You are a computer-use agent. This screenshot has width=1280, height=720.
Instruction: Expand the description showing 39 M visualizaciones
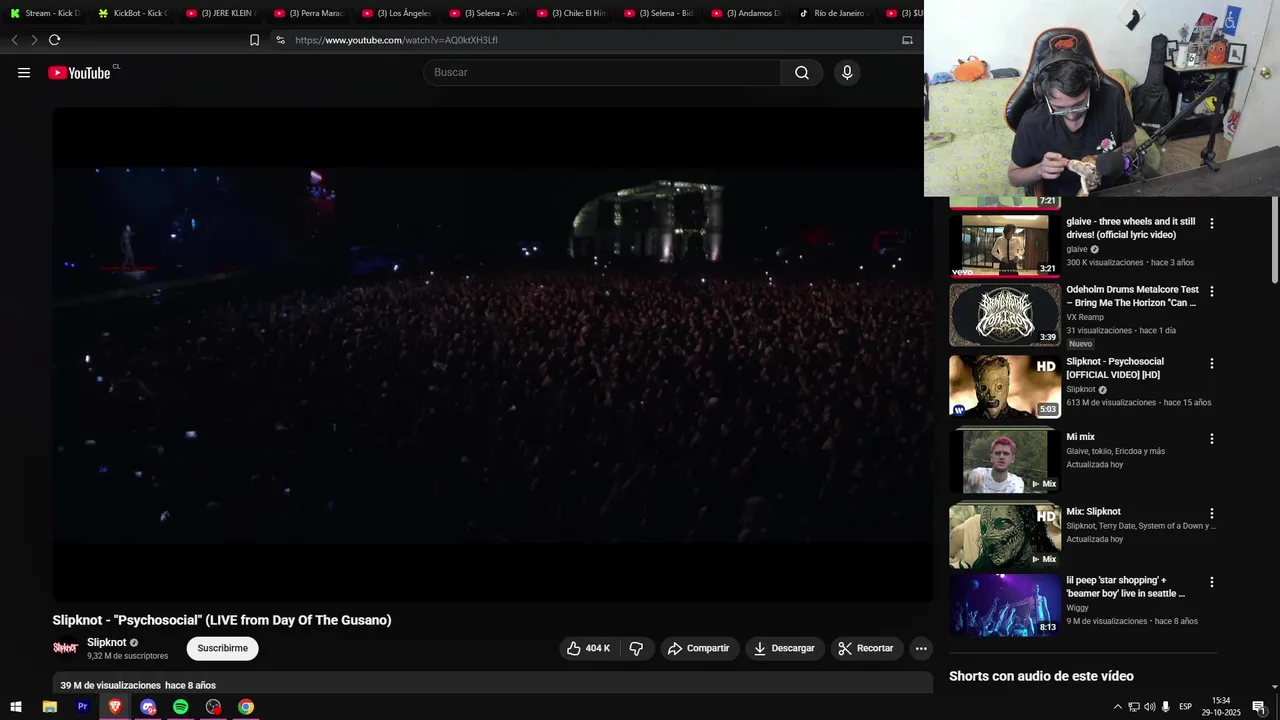click(x=493, y=685)
